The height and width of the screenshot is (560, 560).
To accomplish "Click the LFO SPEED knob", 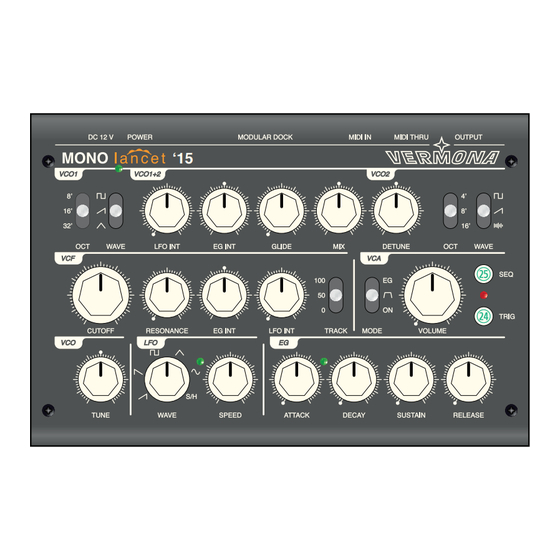I will 230,379.
